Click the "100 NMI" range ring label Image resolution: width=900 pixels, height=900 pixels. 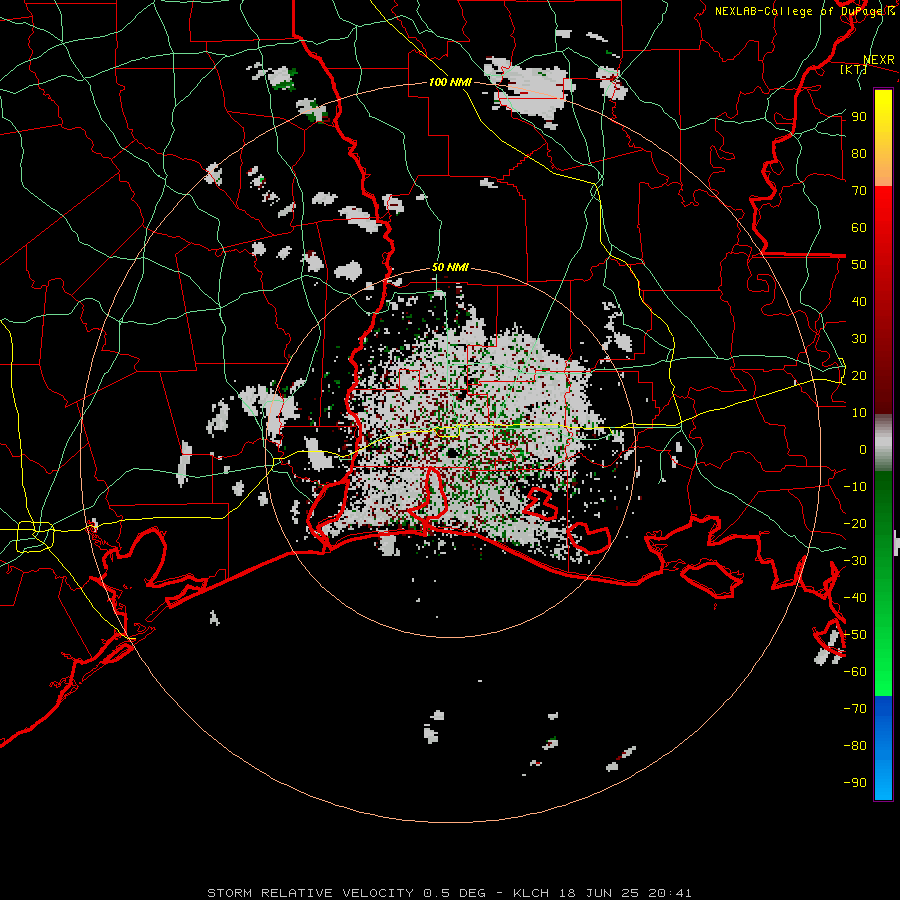(x=450, y=82)
